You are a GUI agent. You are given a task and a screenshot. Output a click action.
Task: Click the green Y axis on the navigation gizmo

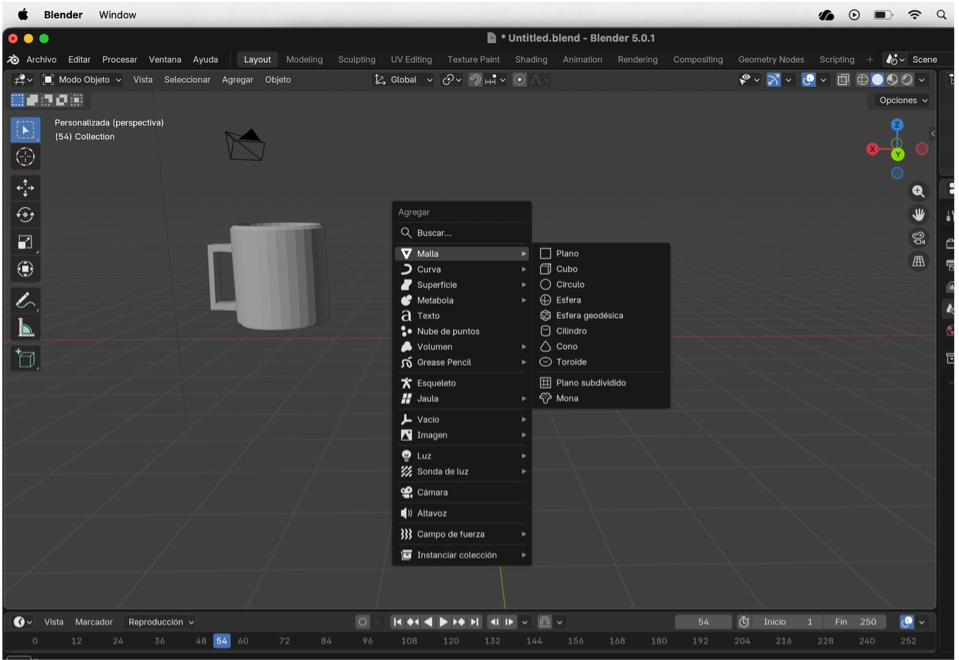pyautogui.click(x=897, y=154)
